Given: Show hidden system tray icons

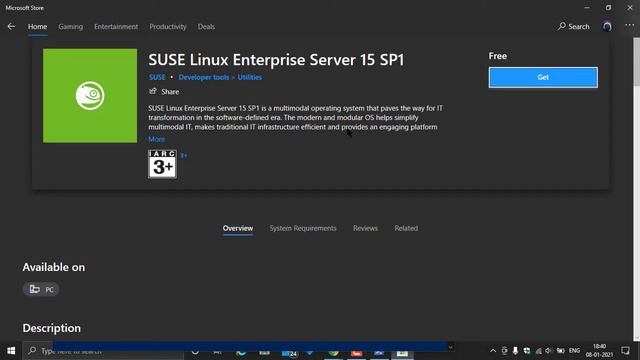Looking at the screenshot, I should coord(493,351).
